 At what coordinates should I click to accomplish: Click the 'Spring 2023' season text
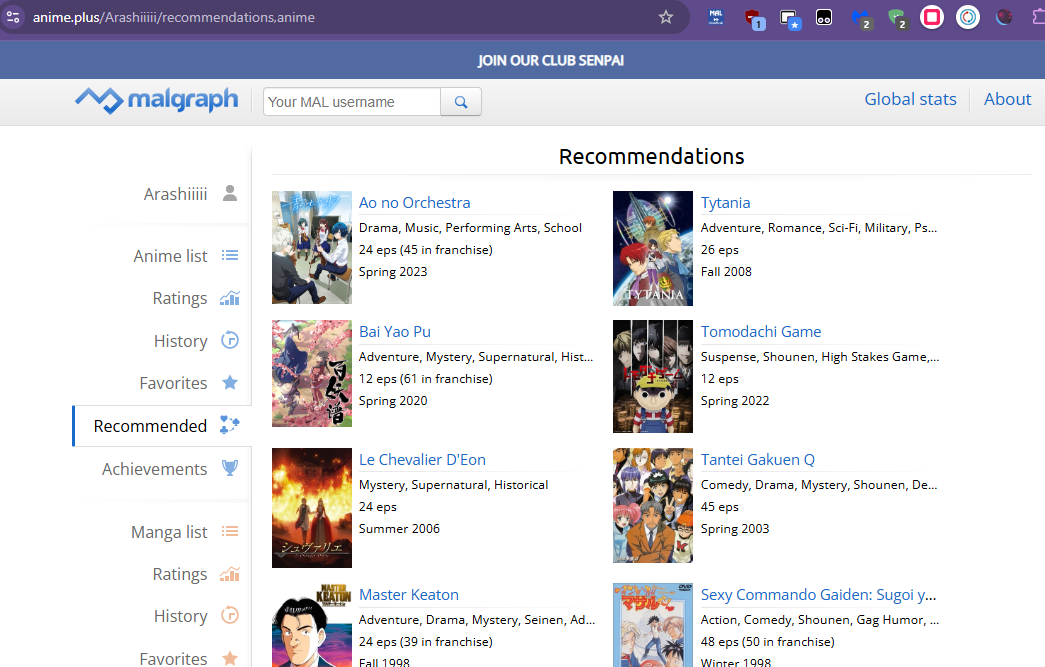393,272
